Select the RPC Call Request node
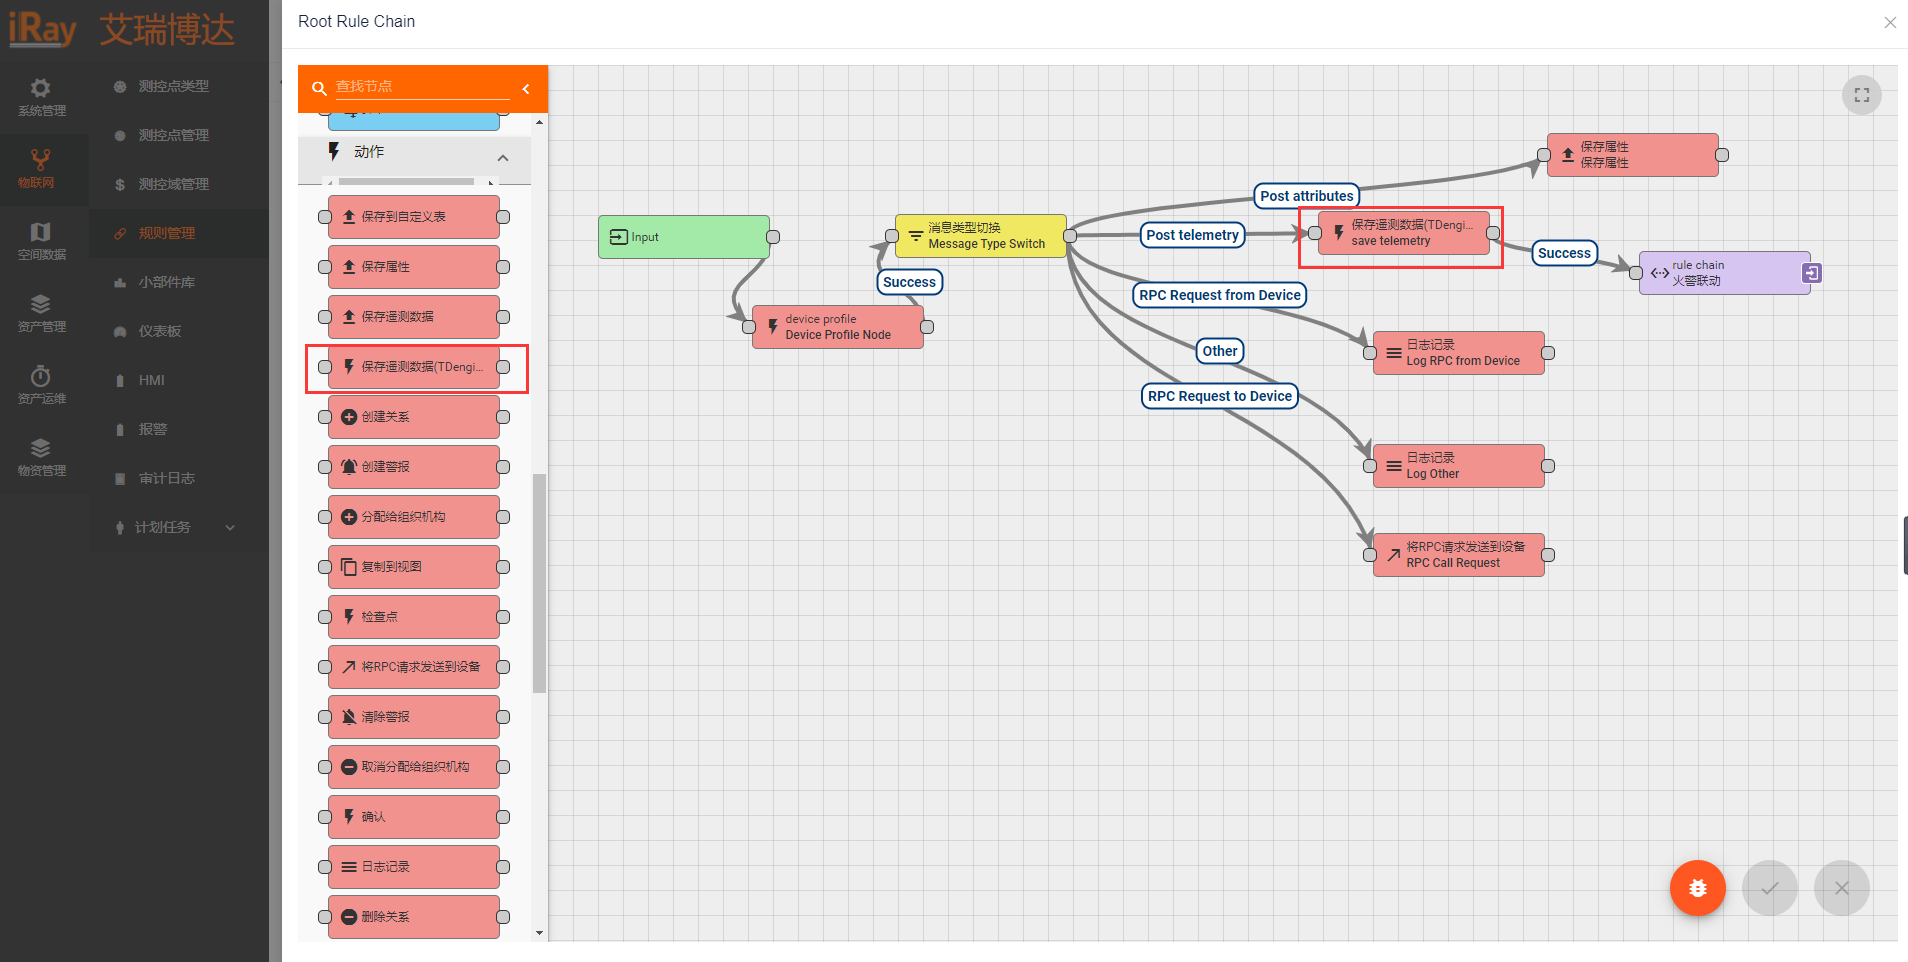The height and width of the screenshot is (962, 1908). [x=1459, y=555]
